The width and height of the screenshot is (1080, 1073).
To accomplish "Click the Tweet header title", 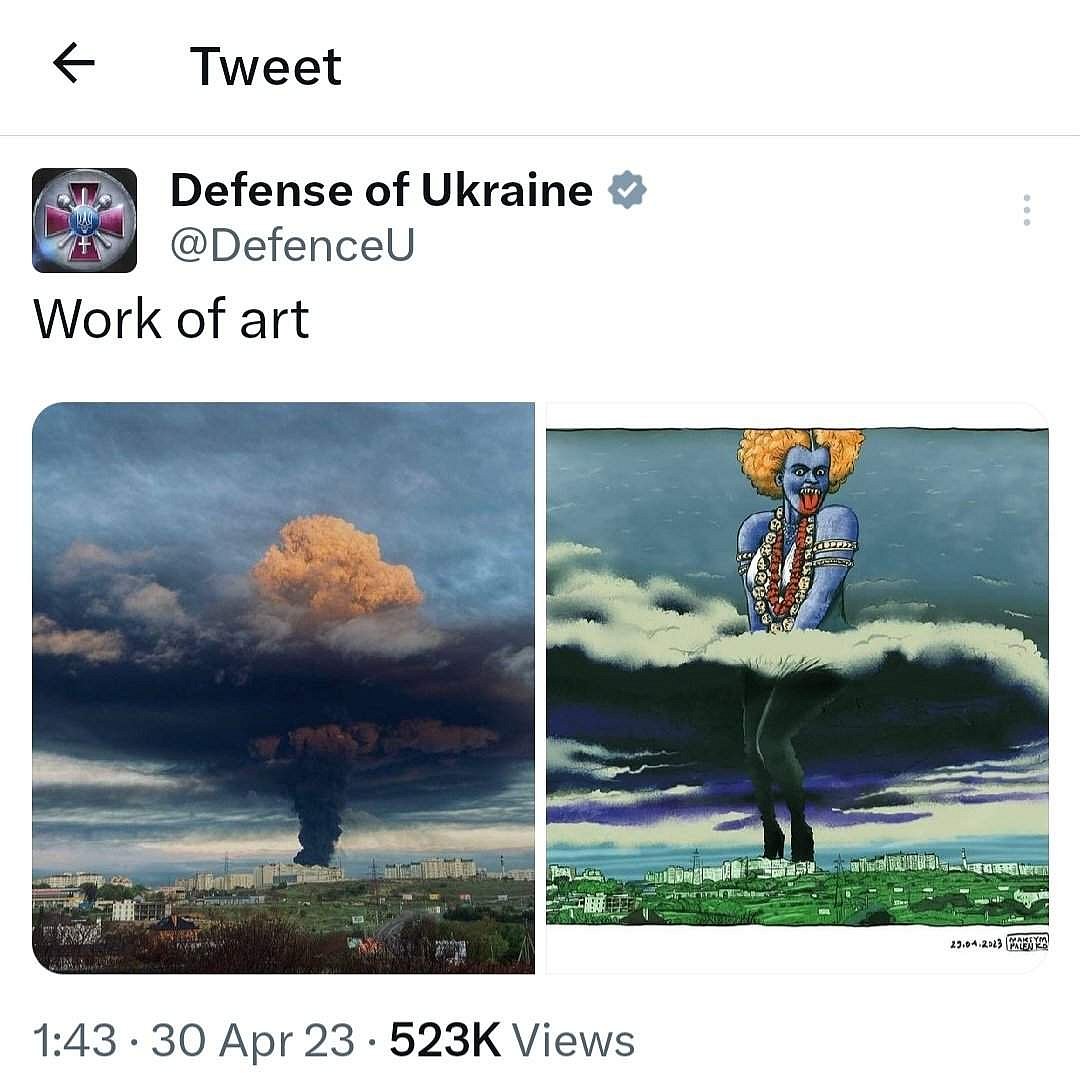I will (265, 67).
